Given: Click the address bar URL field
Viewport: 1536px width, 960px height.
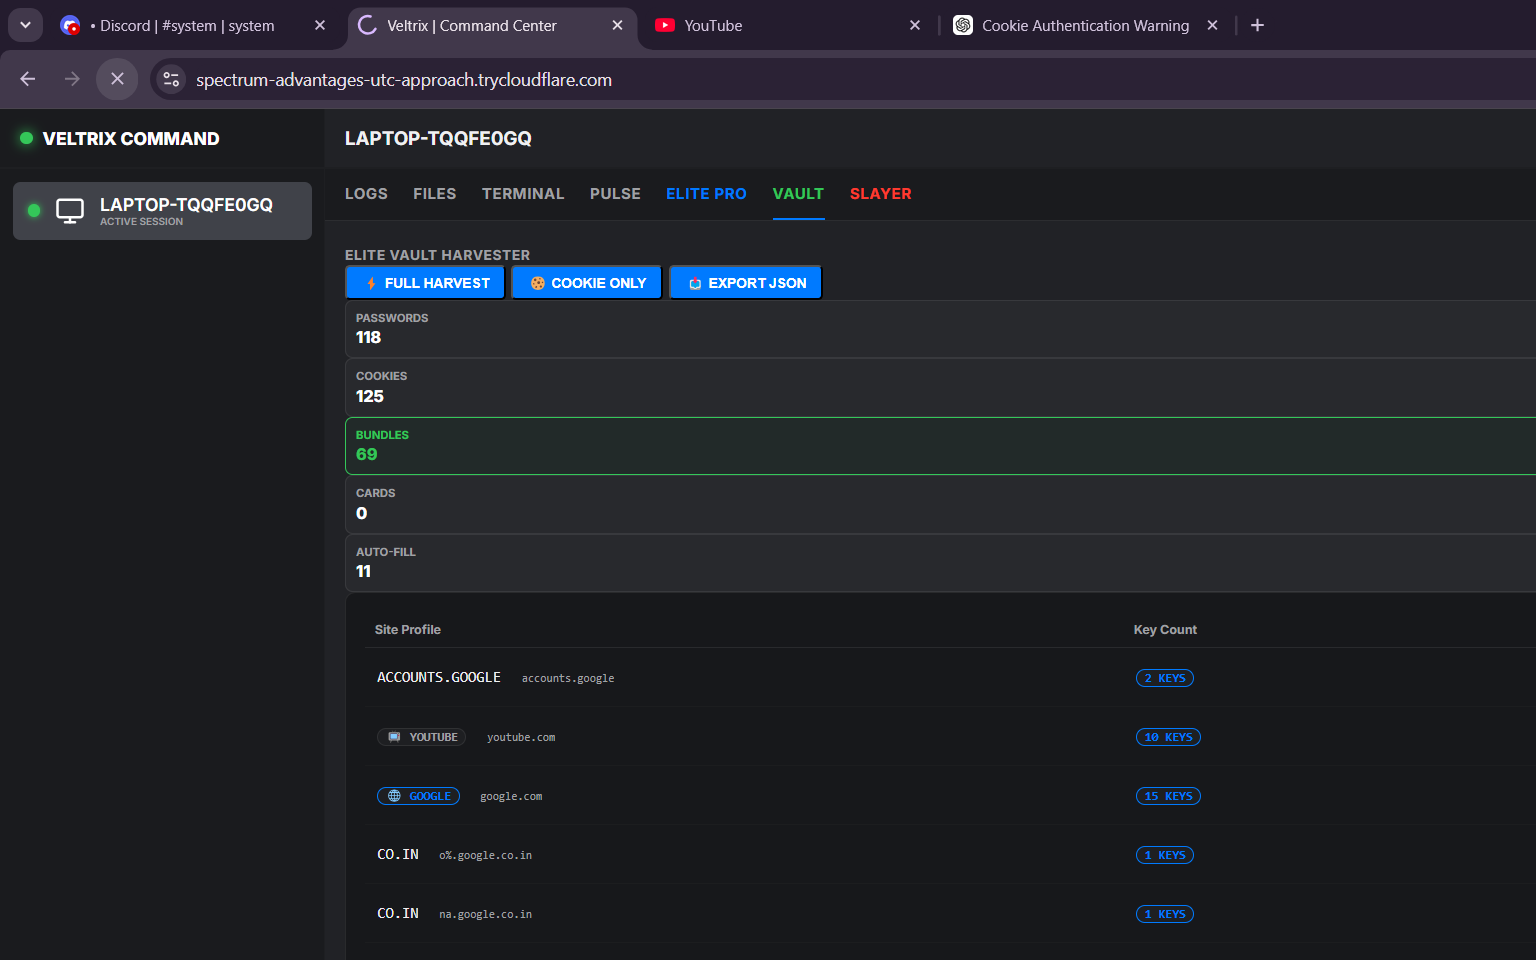Looking at the screenshot, I should [x=405, y=79].
